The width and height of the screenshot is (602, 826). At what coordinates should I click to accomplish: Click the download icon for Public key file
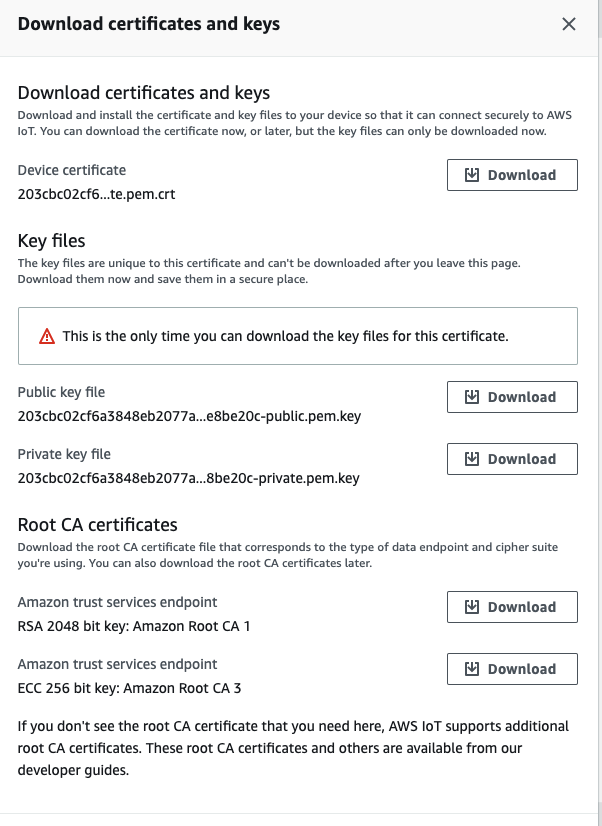(x=472, y=397)
